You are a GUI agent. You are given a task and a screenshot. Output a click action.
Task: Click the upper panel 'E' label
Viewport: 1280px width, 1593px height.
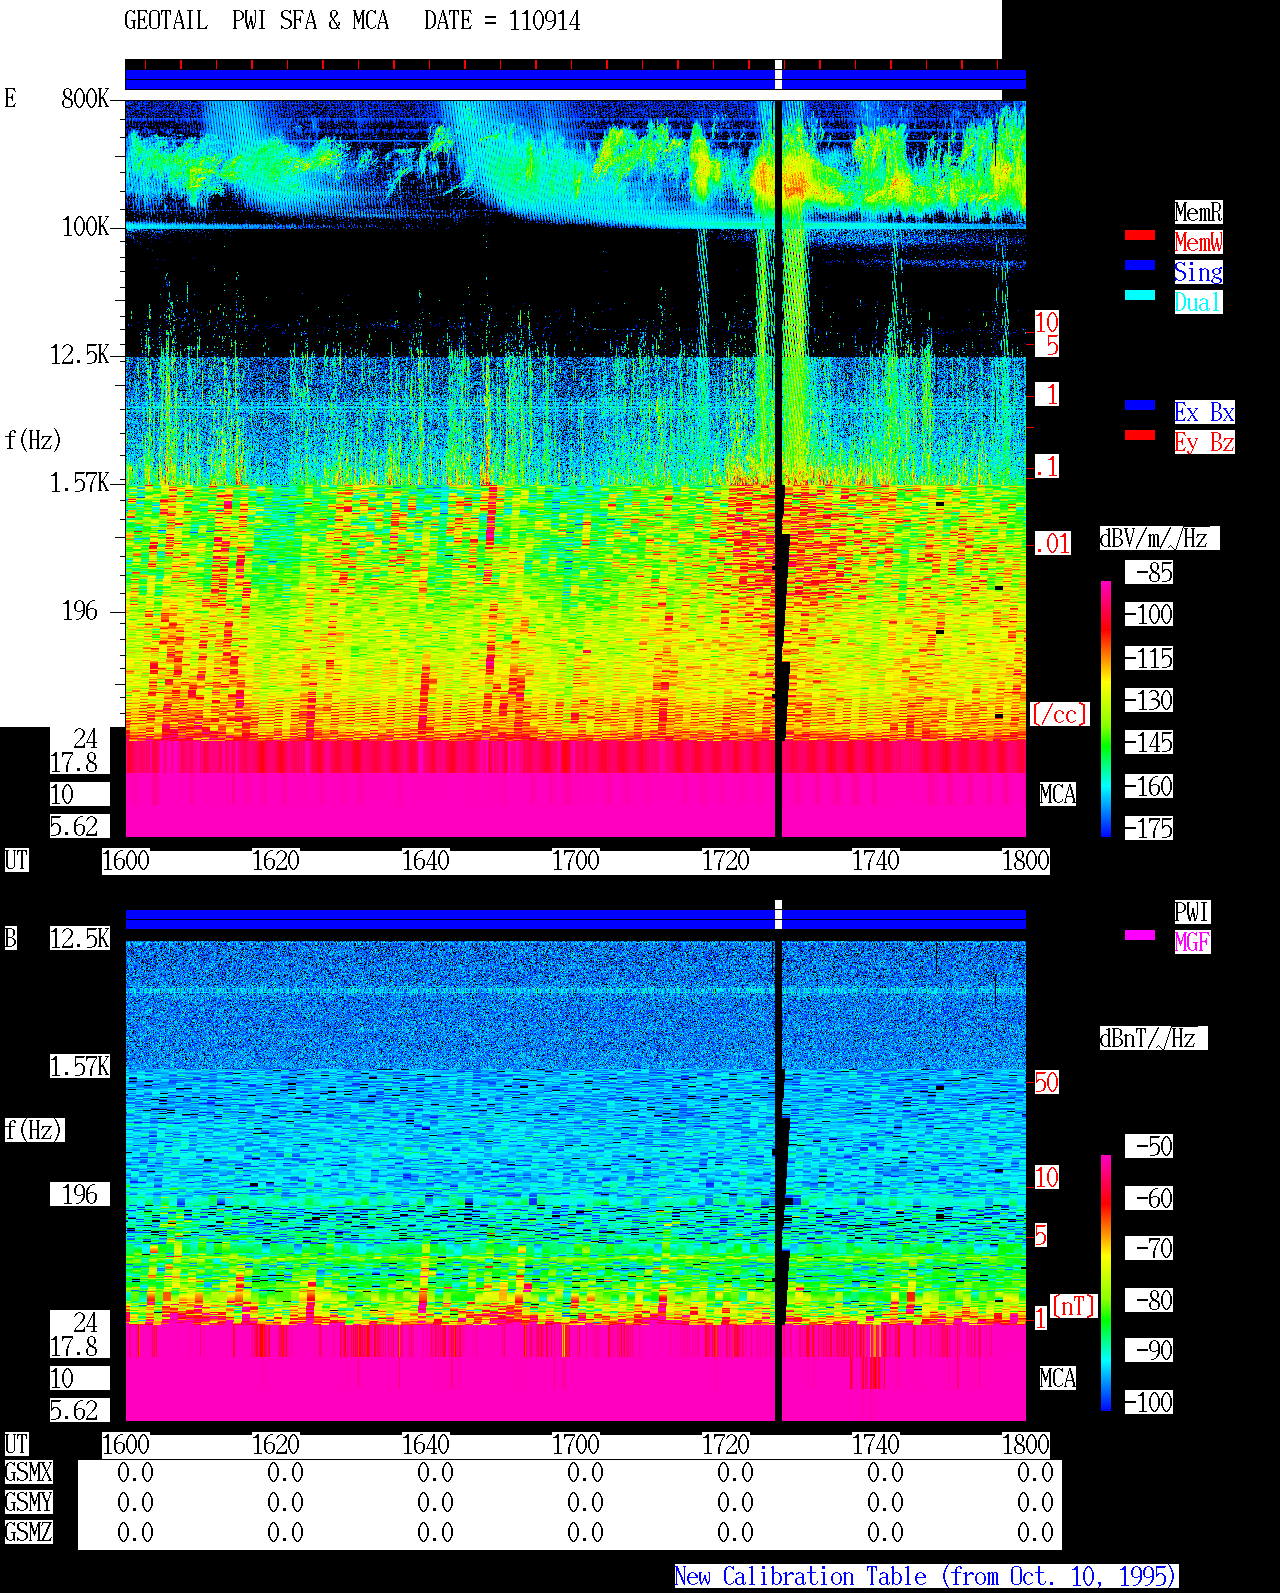[x=10, y=98]
